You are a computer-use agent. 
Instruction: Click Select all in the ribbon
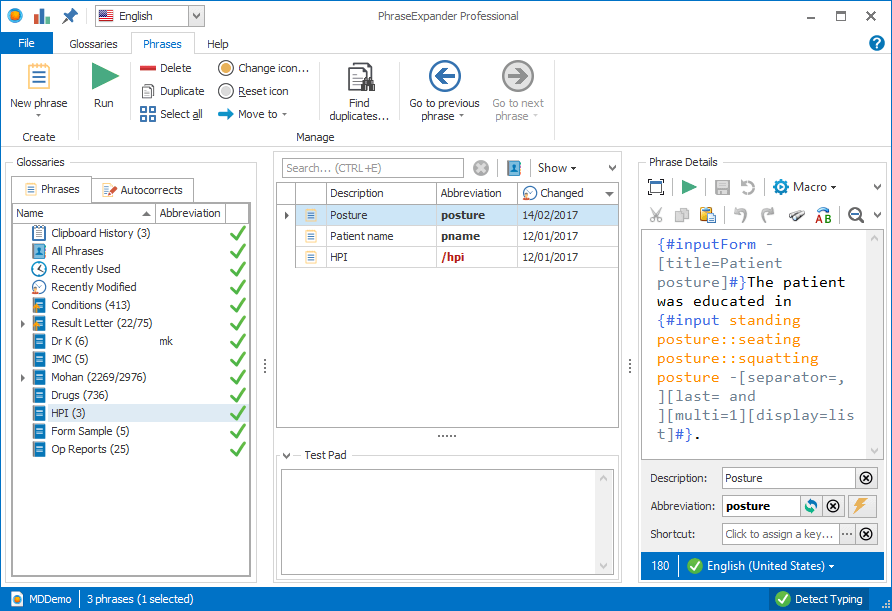pos(171,114)
